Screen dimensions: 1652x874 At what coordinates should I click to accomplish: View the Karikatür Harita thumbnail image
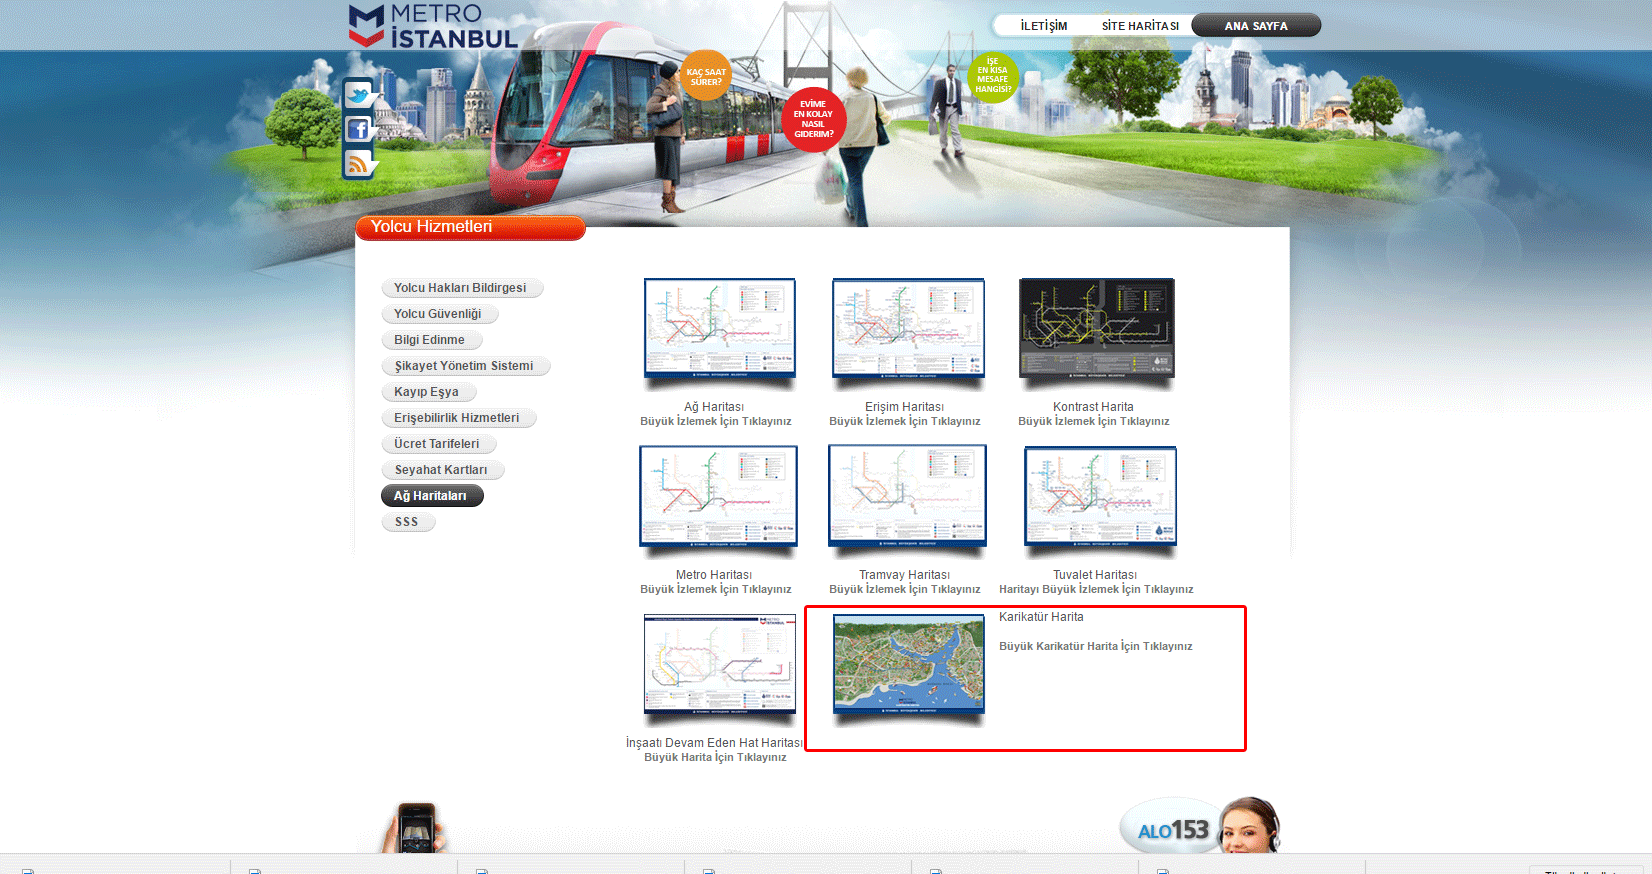pyautogui.click(x=908, y=664)
